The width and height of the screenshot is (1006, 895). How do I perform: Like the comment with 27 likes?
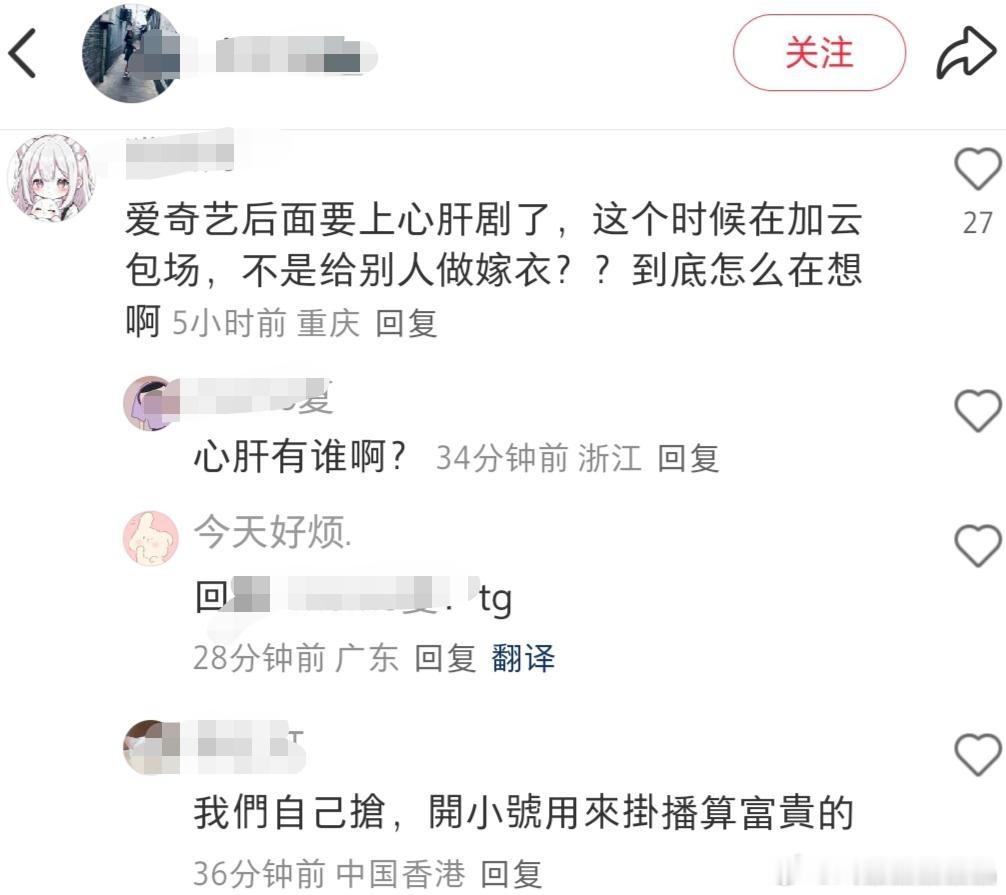pos(978,169)
